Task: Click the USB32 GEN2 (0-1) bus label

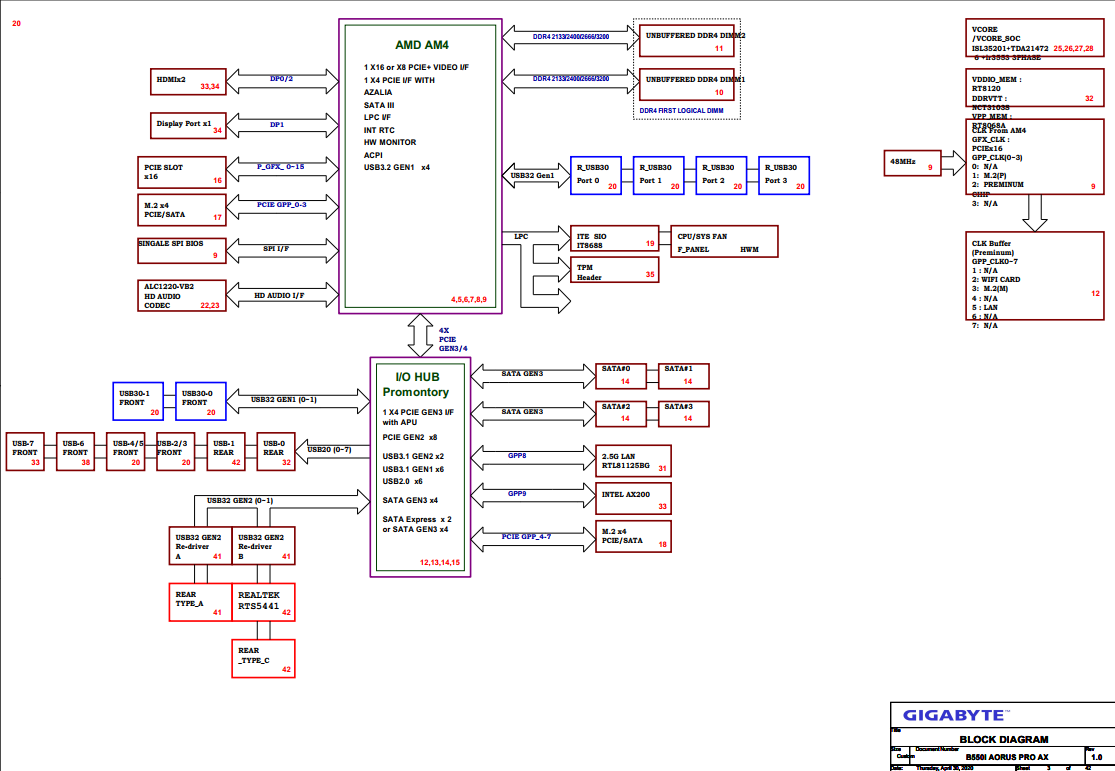Action: (x=240, y=500)
